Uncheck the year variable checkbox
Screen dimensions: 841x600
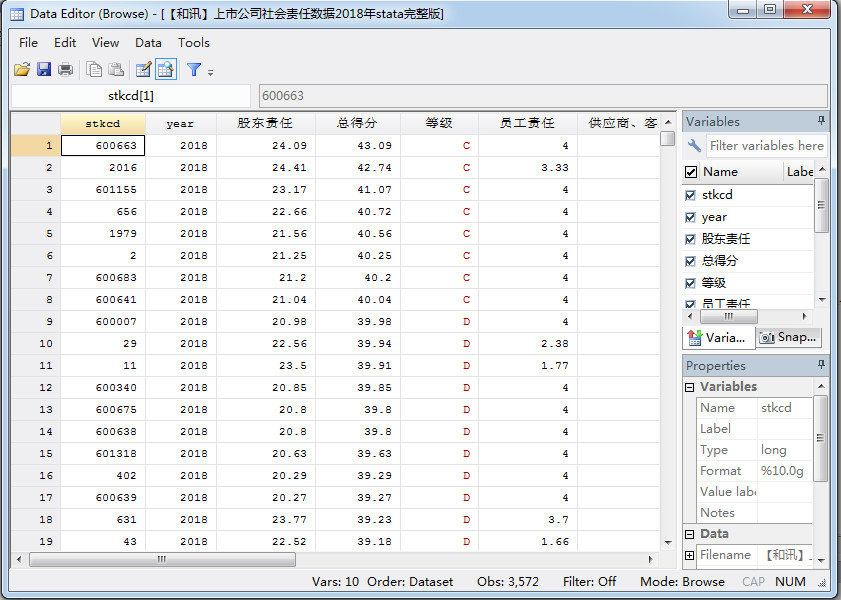click(x=691, y=217)
